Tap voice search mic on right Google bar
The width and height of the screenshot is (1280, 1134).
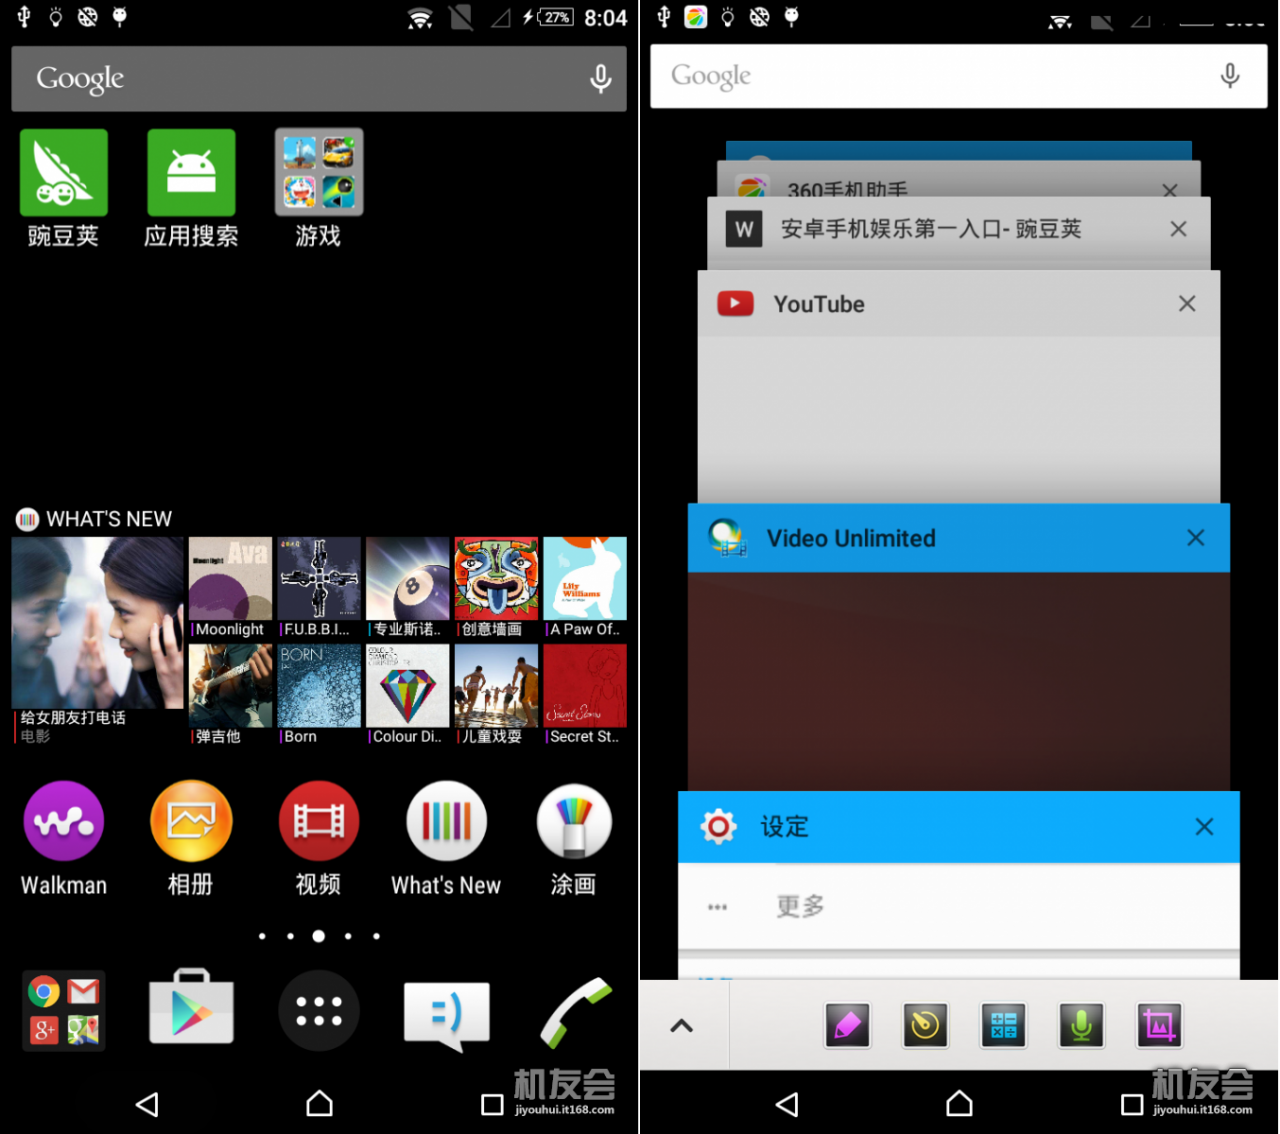click(1230, 76)
